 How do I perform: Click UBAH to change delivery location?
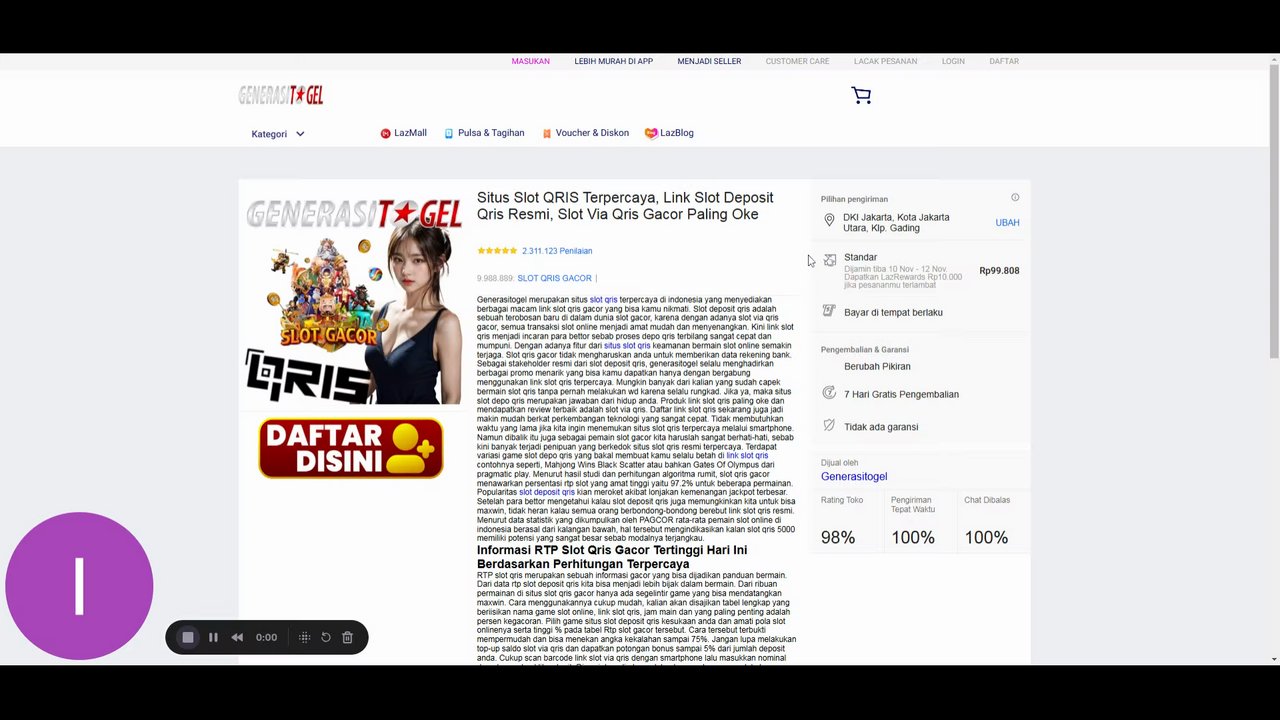tap(1007, 222)
